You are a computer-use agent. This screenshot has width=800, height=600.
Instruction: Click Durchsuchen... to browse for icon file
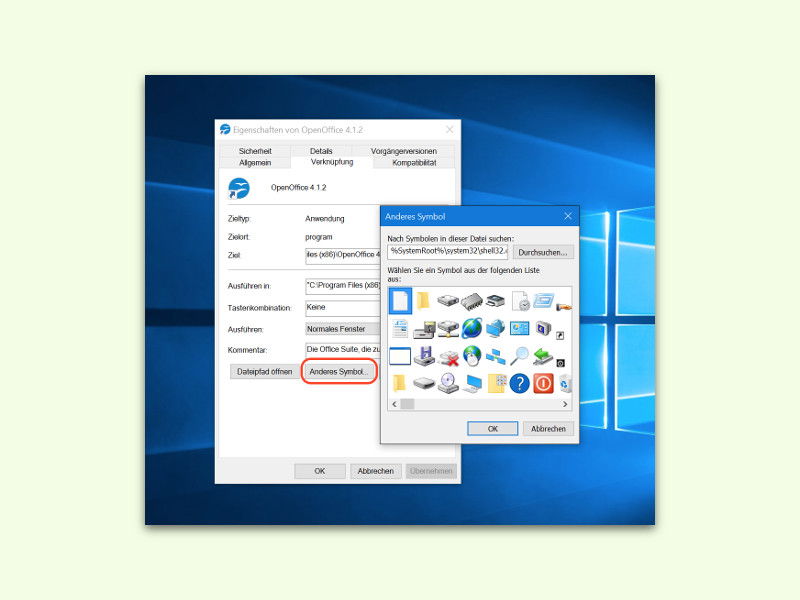543,252
